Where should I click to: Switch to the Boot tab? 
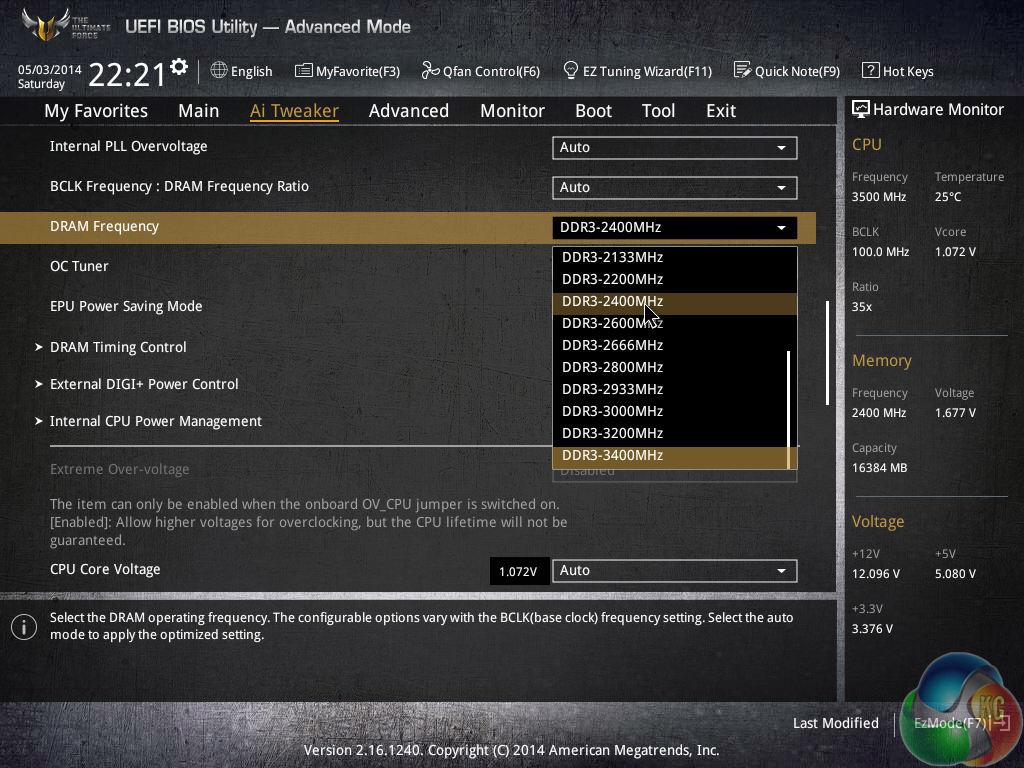tap(593, 111)
